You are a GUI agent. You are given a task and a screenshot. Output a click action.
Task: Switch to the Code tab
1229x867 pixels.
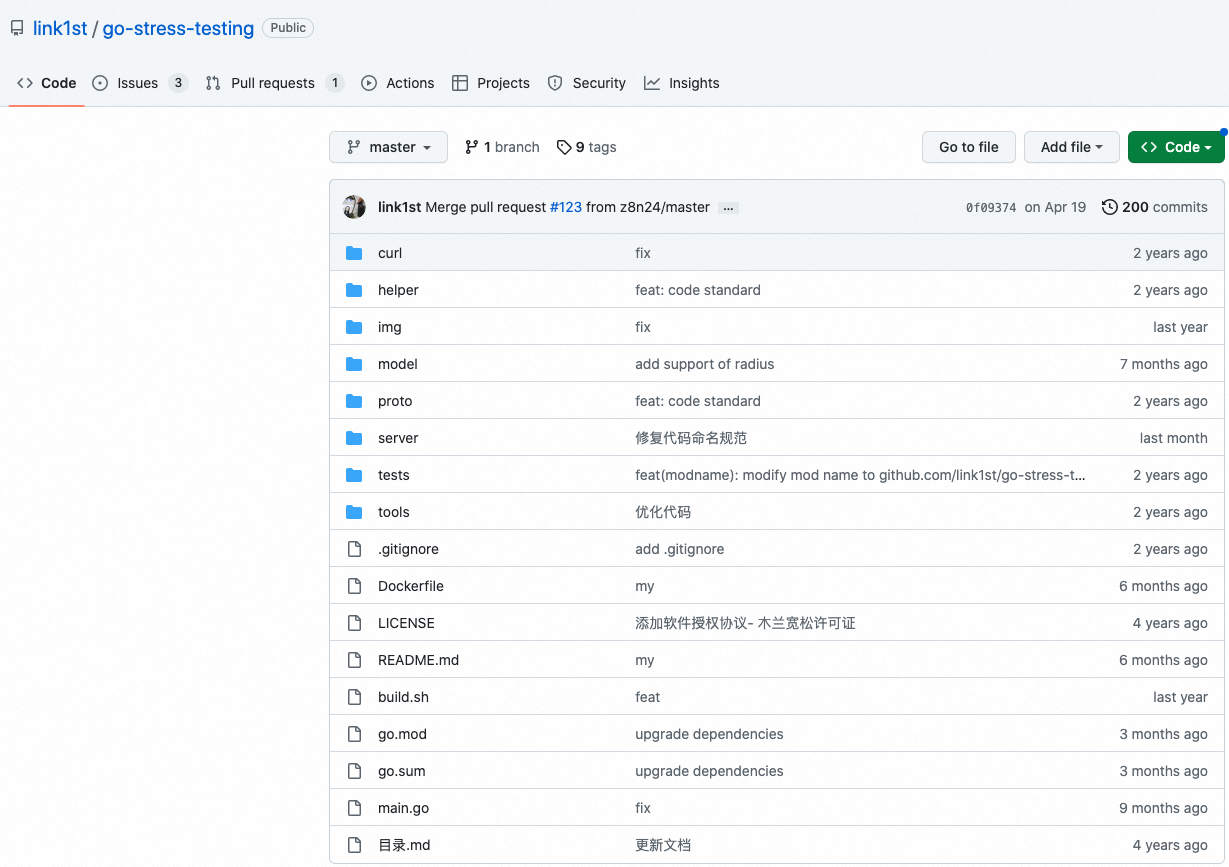tap(47, 83)
